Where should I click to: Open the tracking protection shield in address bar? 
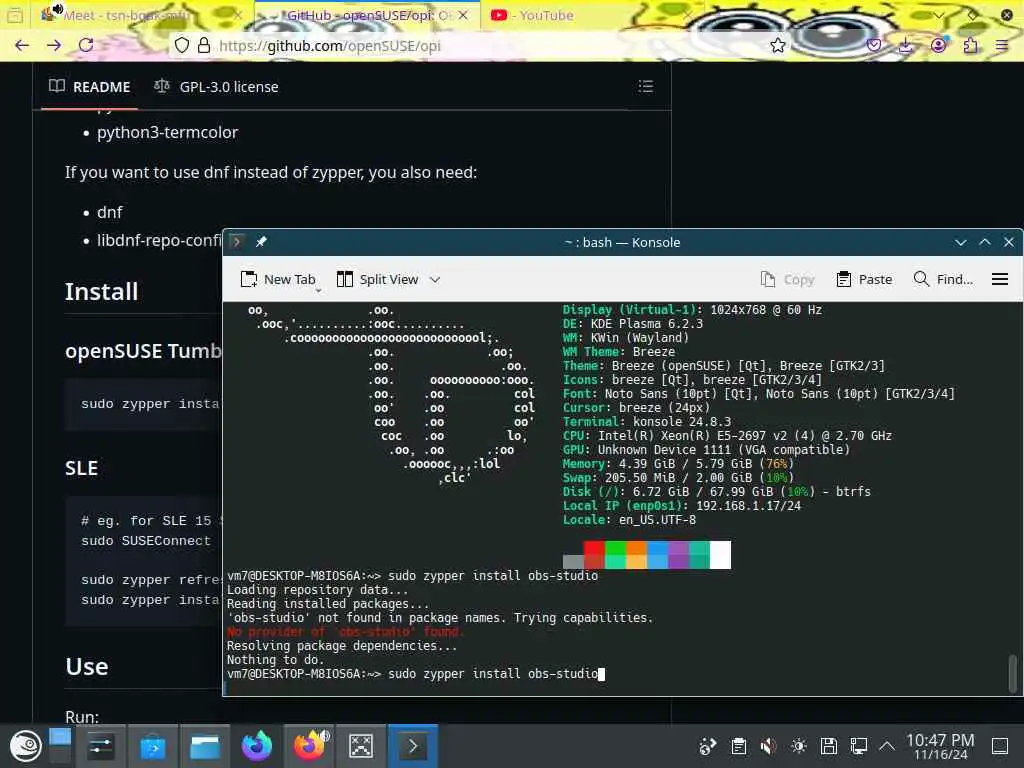[182, 45]
